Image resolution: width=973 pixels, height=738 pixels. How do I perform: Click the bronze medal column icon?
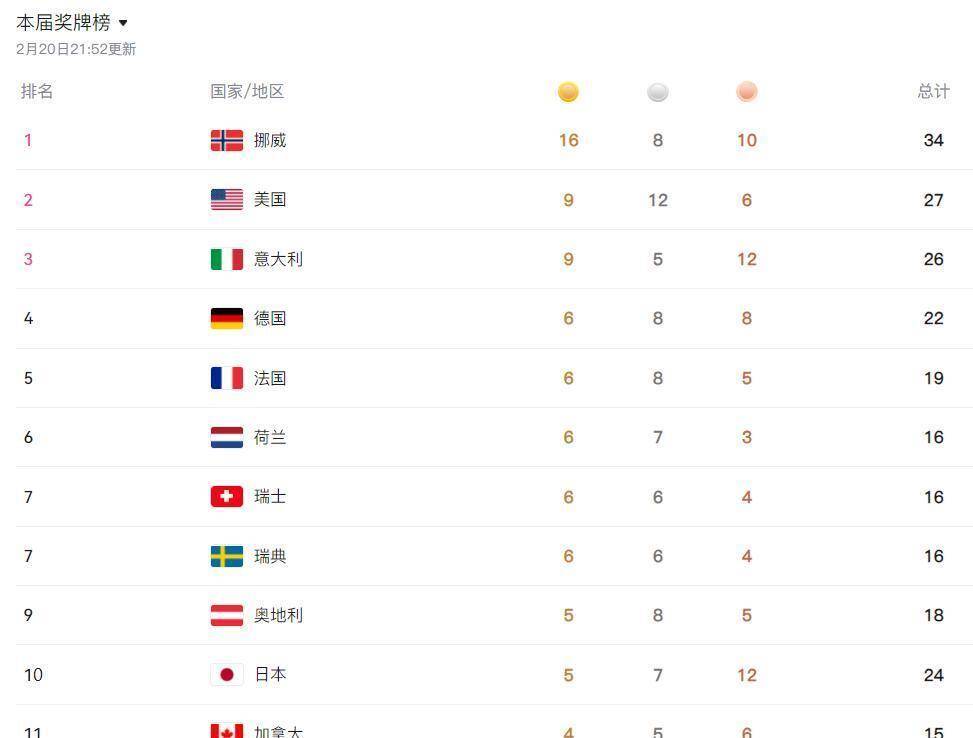(746, 92)
